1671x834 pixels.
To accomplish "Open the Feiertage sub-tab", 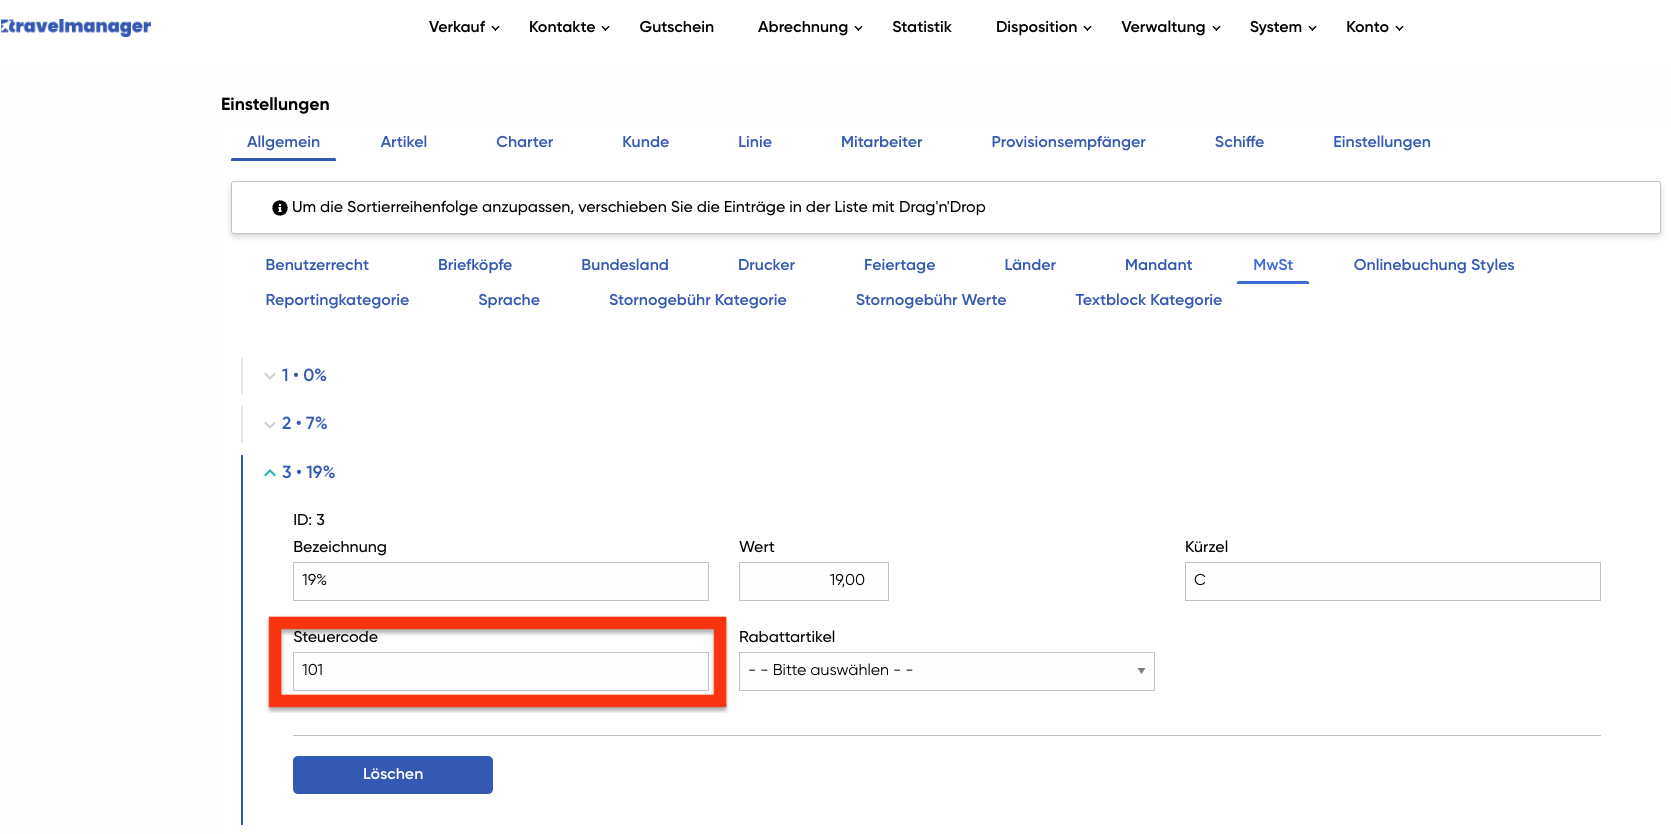I will pyautogui.click(x=900, y=265).
